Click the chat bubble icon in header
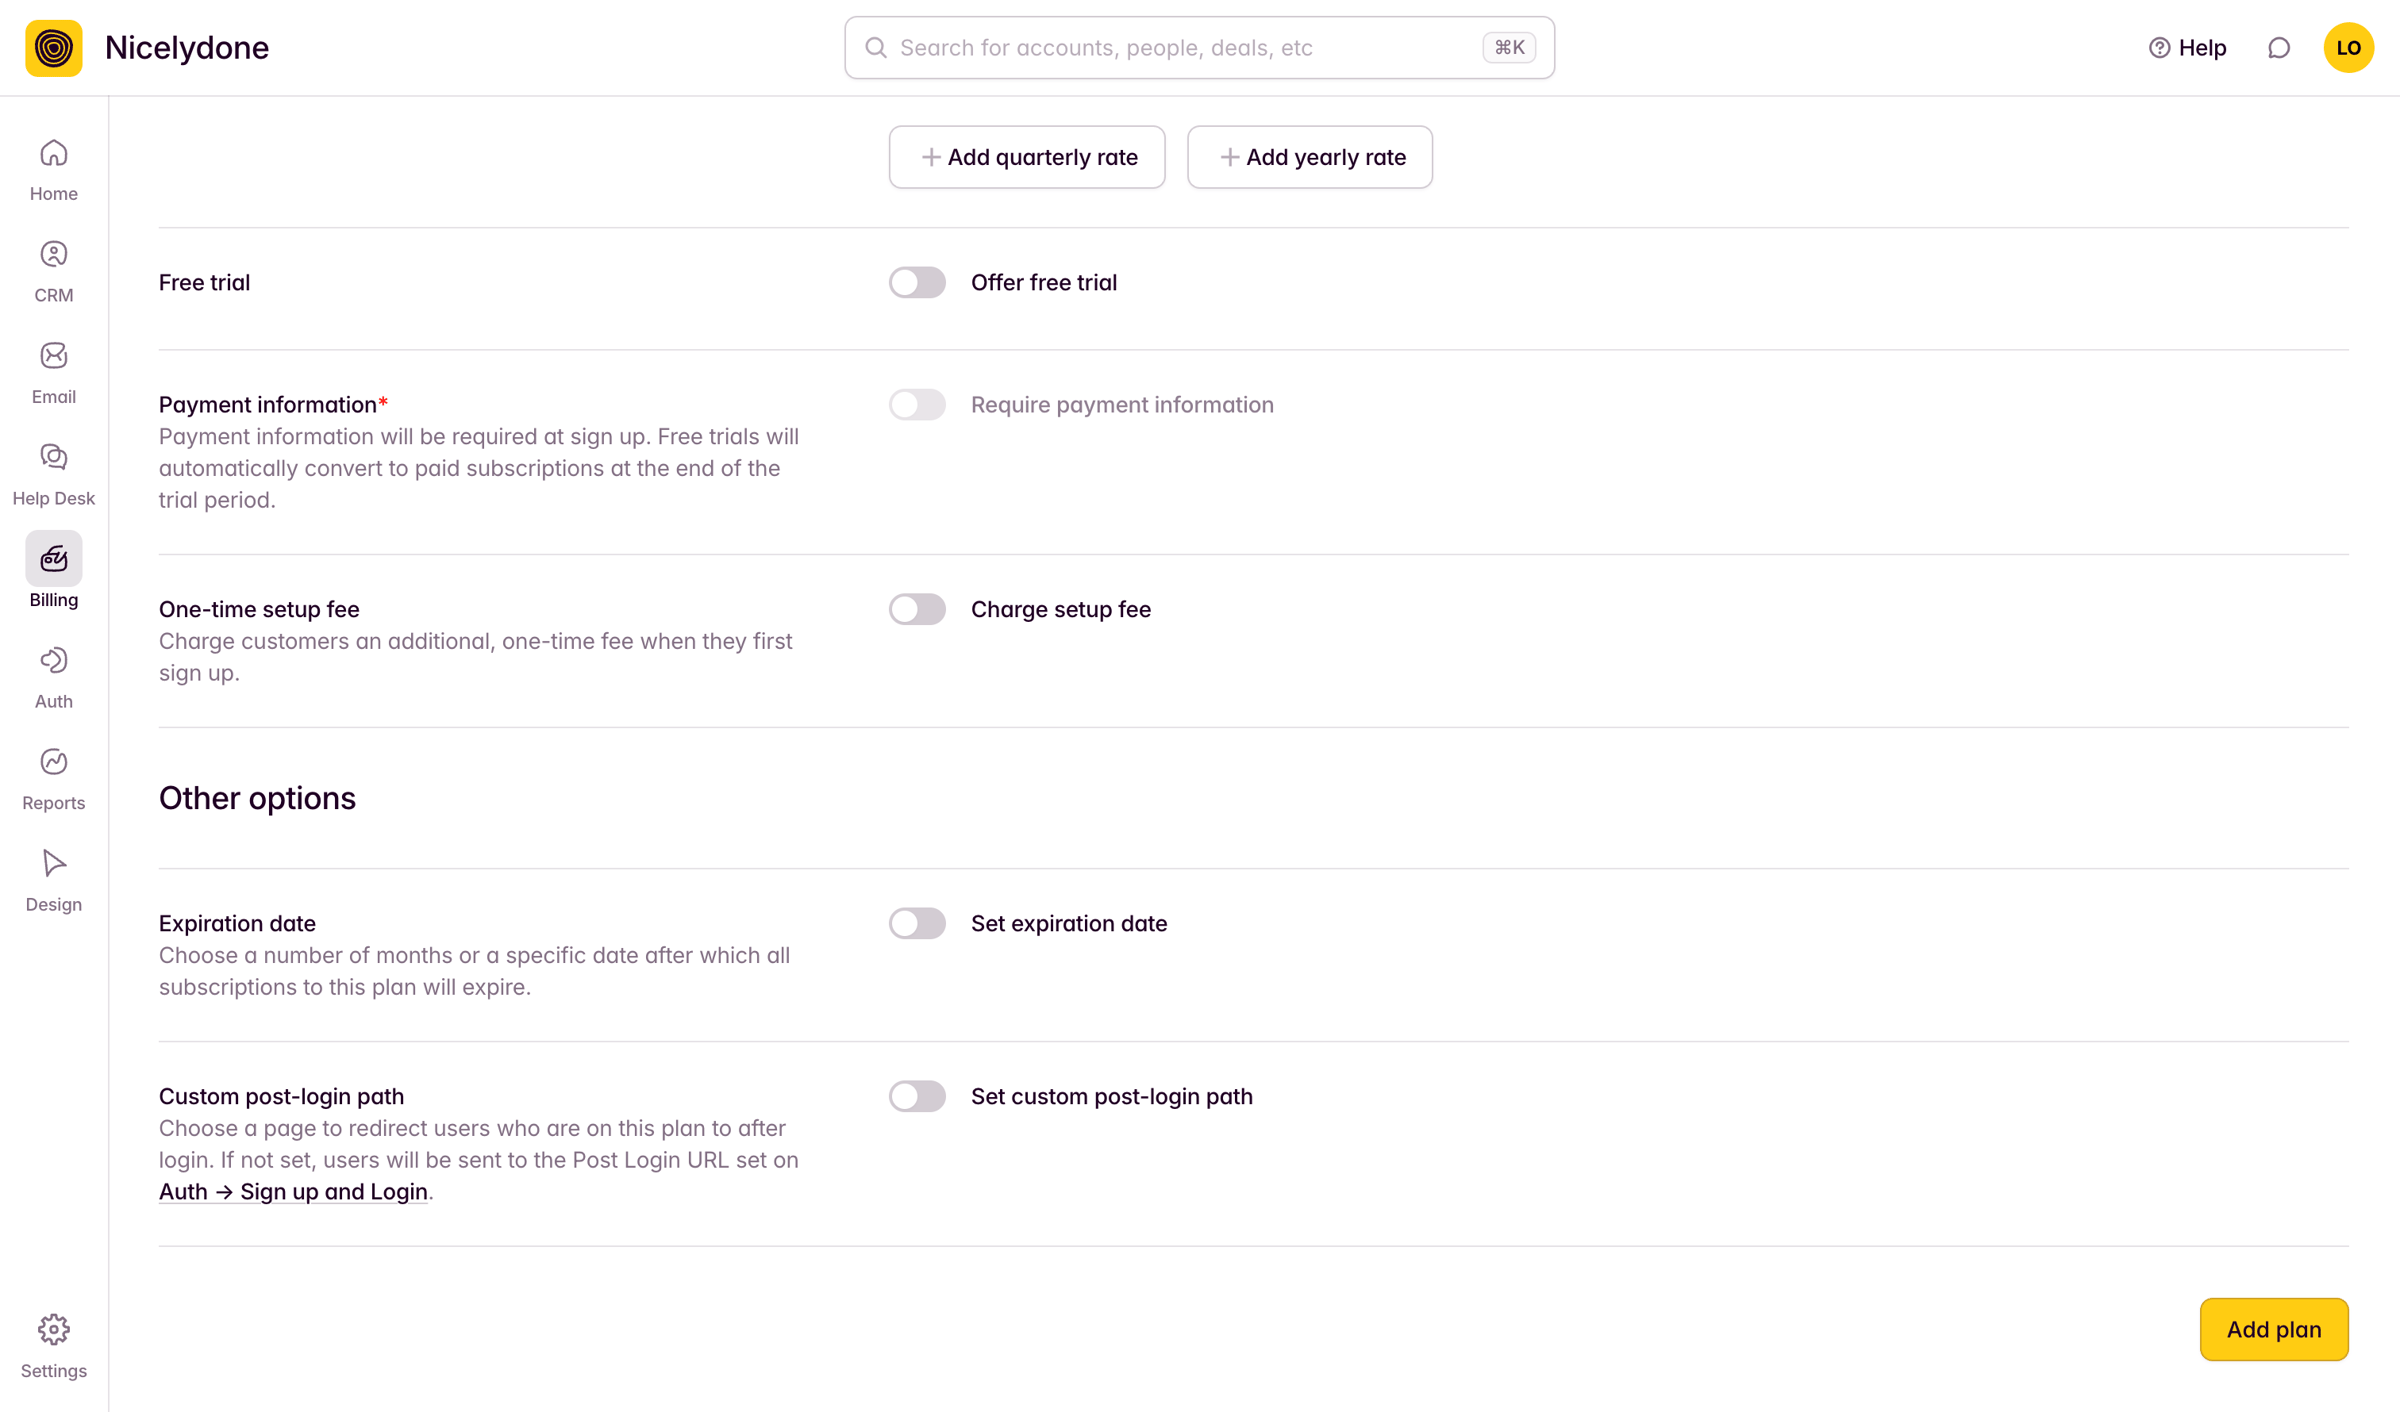2400x1412 pixels. [2279, 48]
